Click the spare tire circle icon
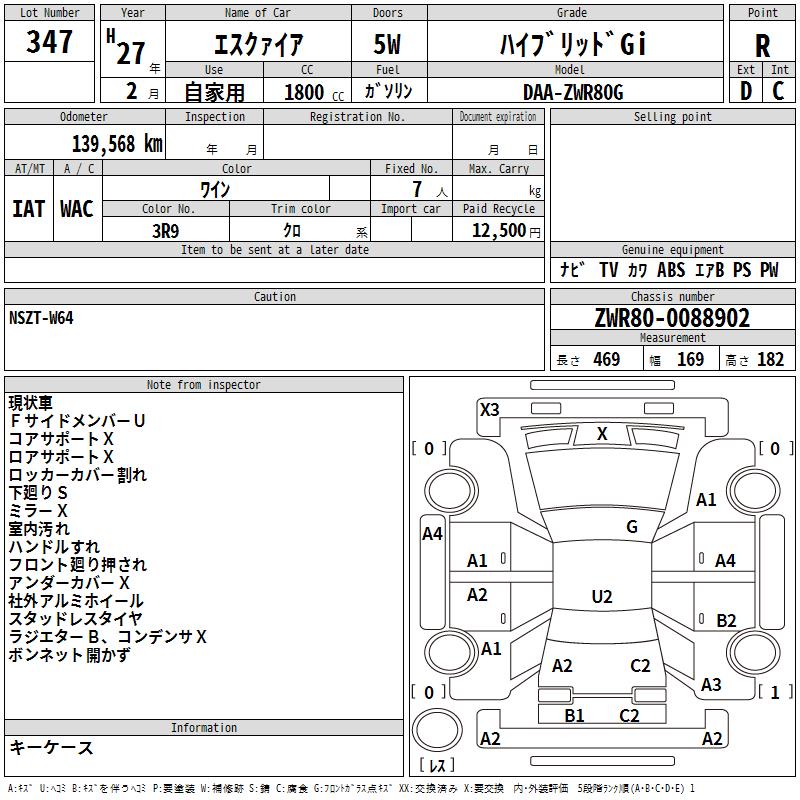The width and height of the screenshot is (800, 800). (437, 729)
